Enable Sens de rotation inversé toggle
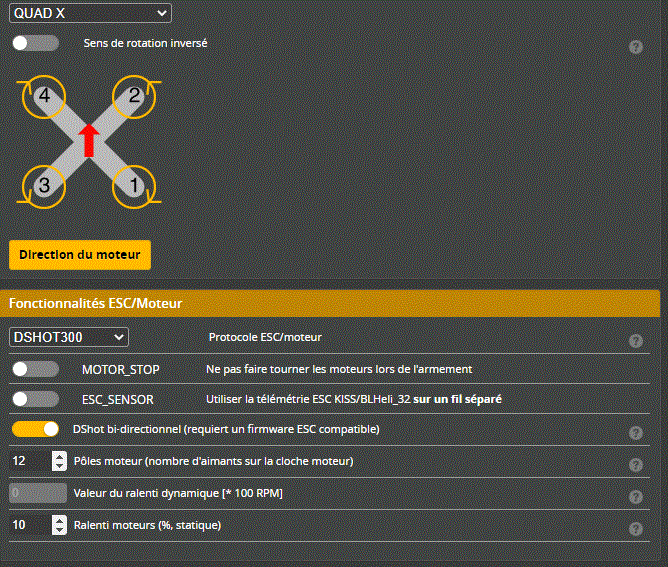Viewport: 668px width, 567px height. (35, 43)
